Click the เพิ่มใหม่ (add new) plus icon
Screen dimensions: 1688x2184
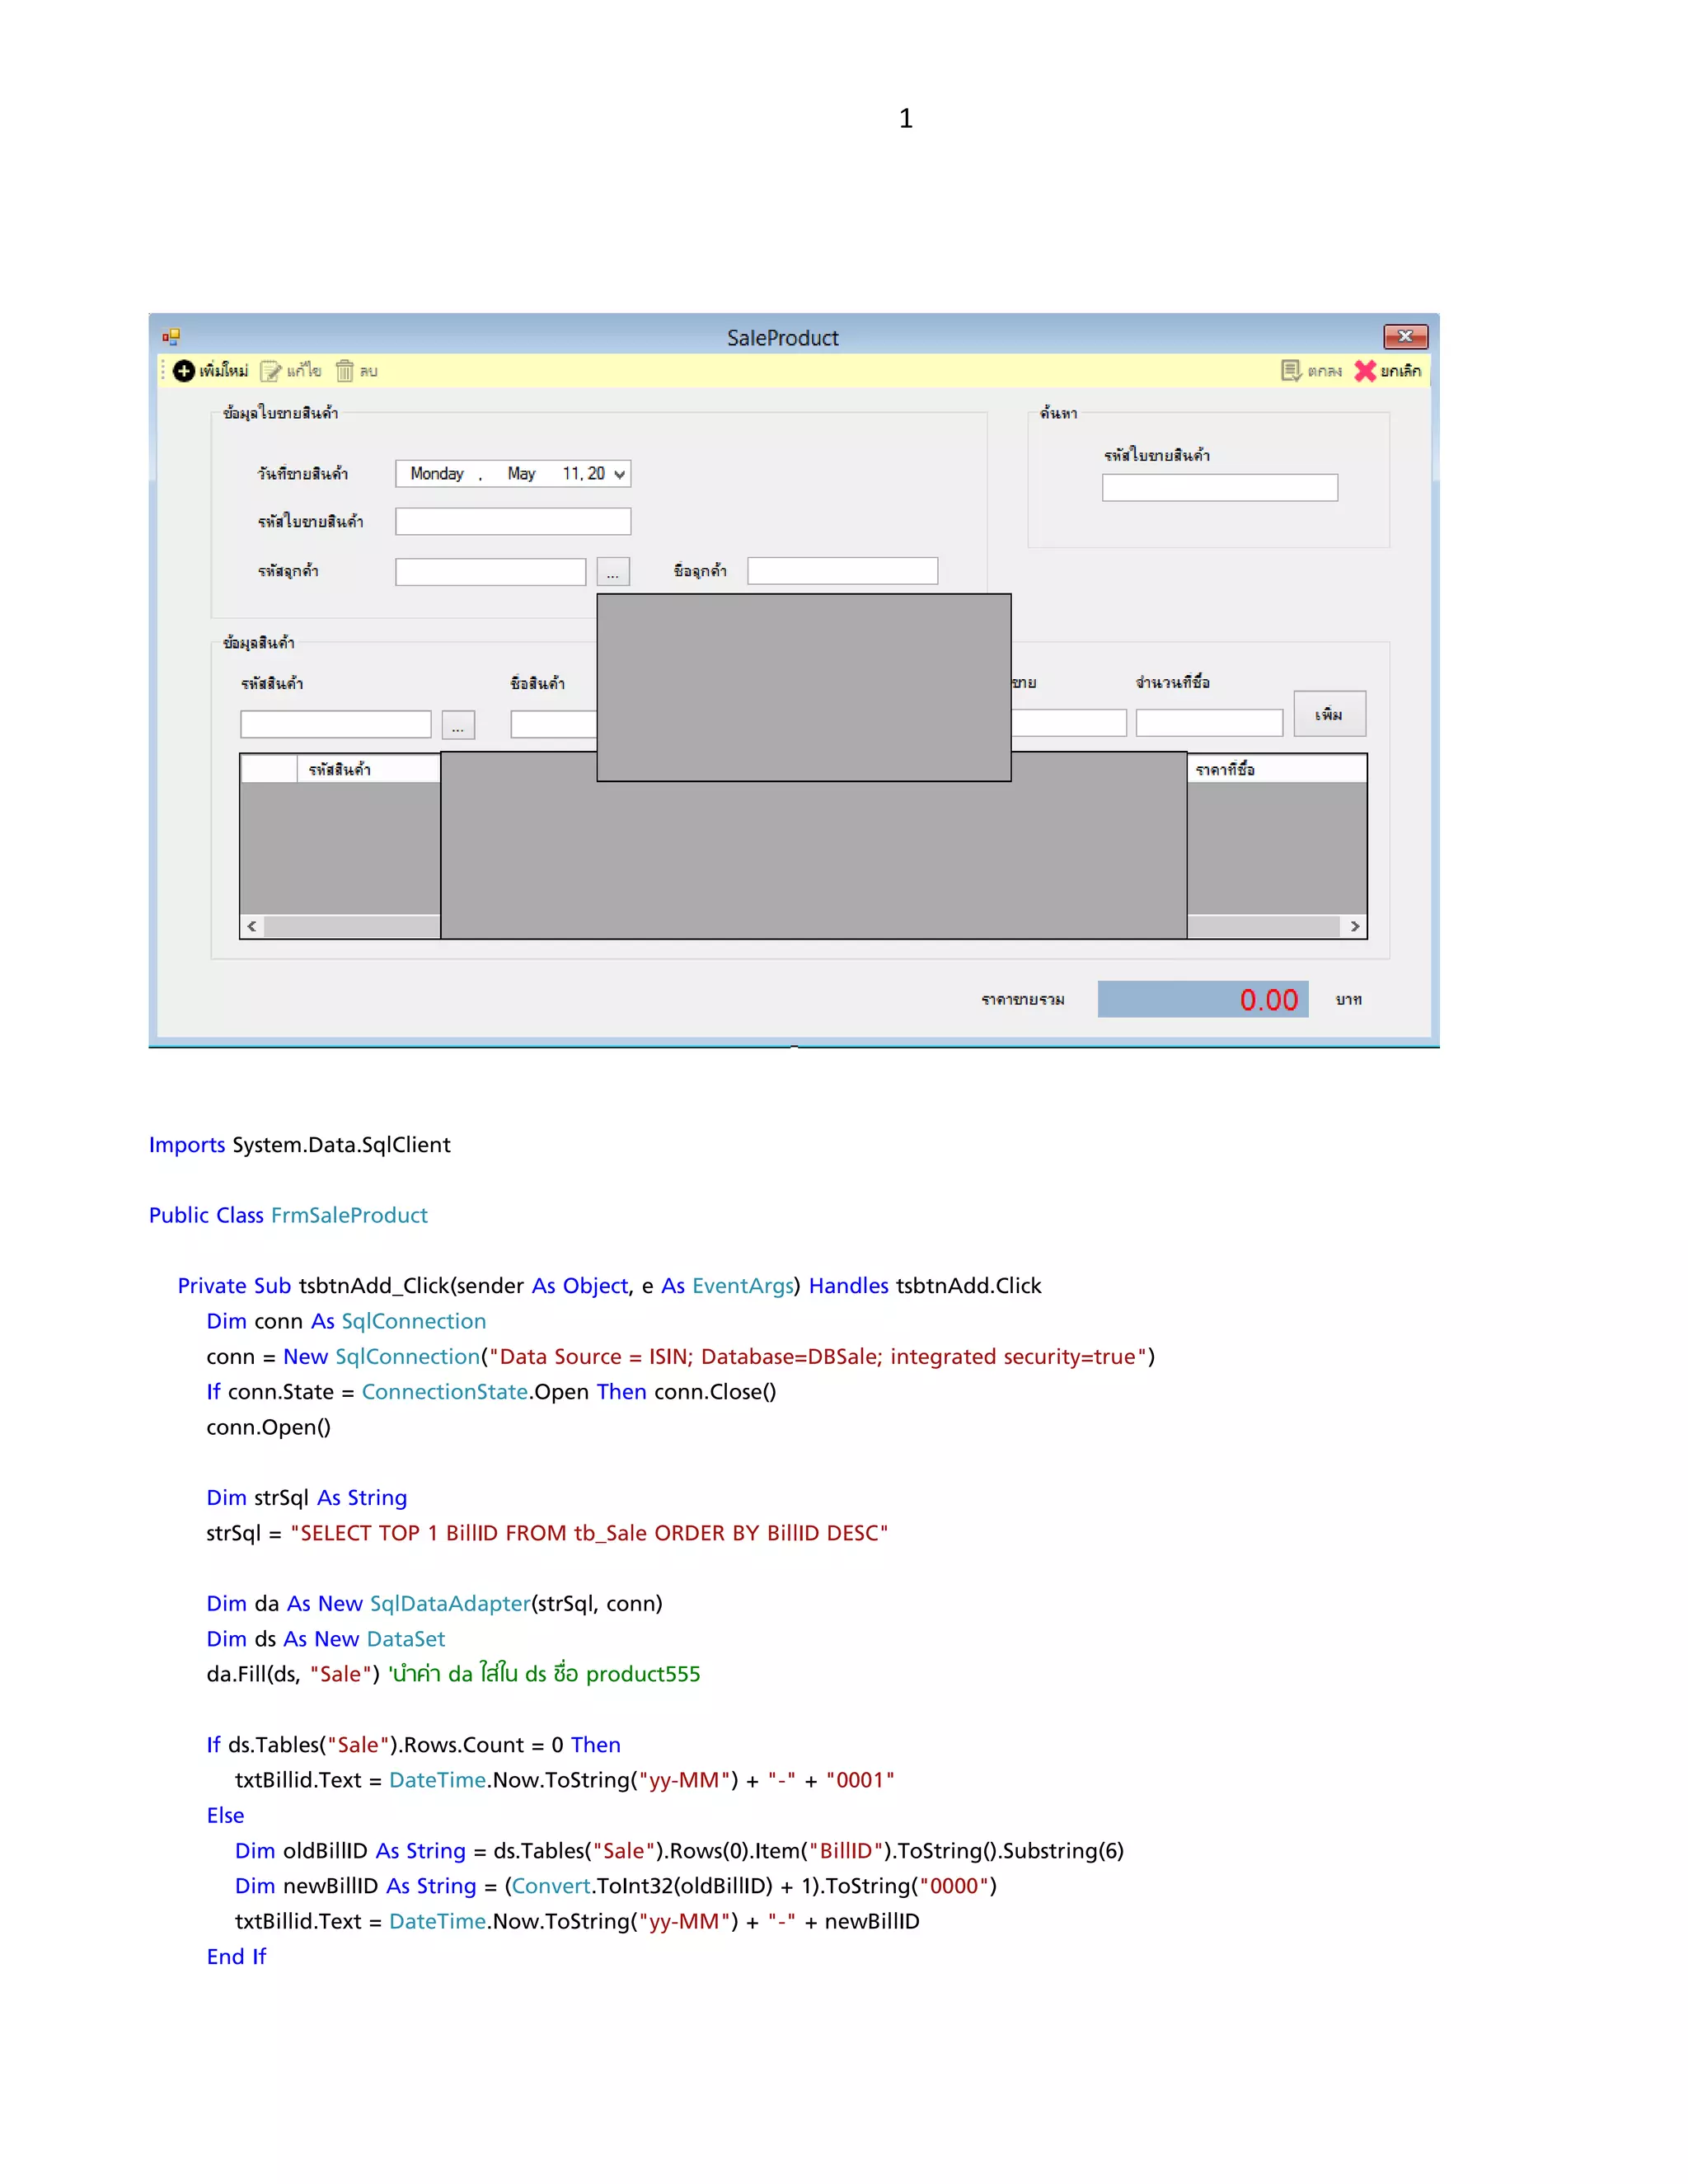click(184, 371)
